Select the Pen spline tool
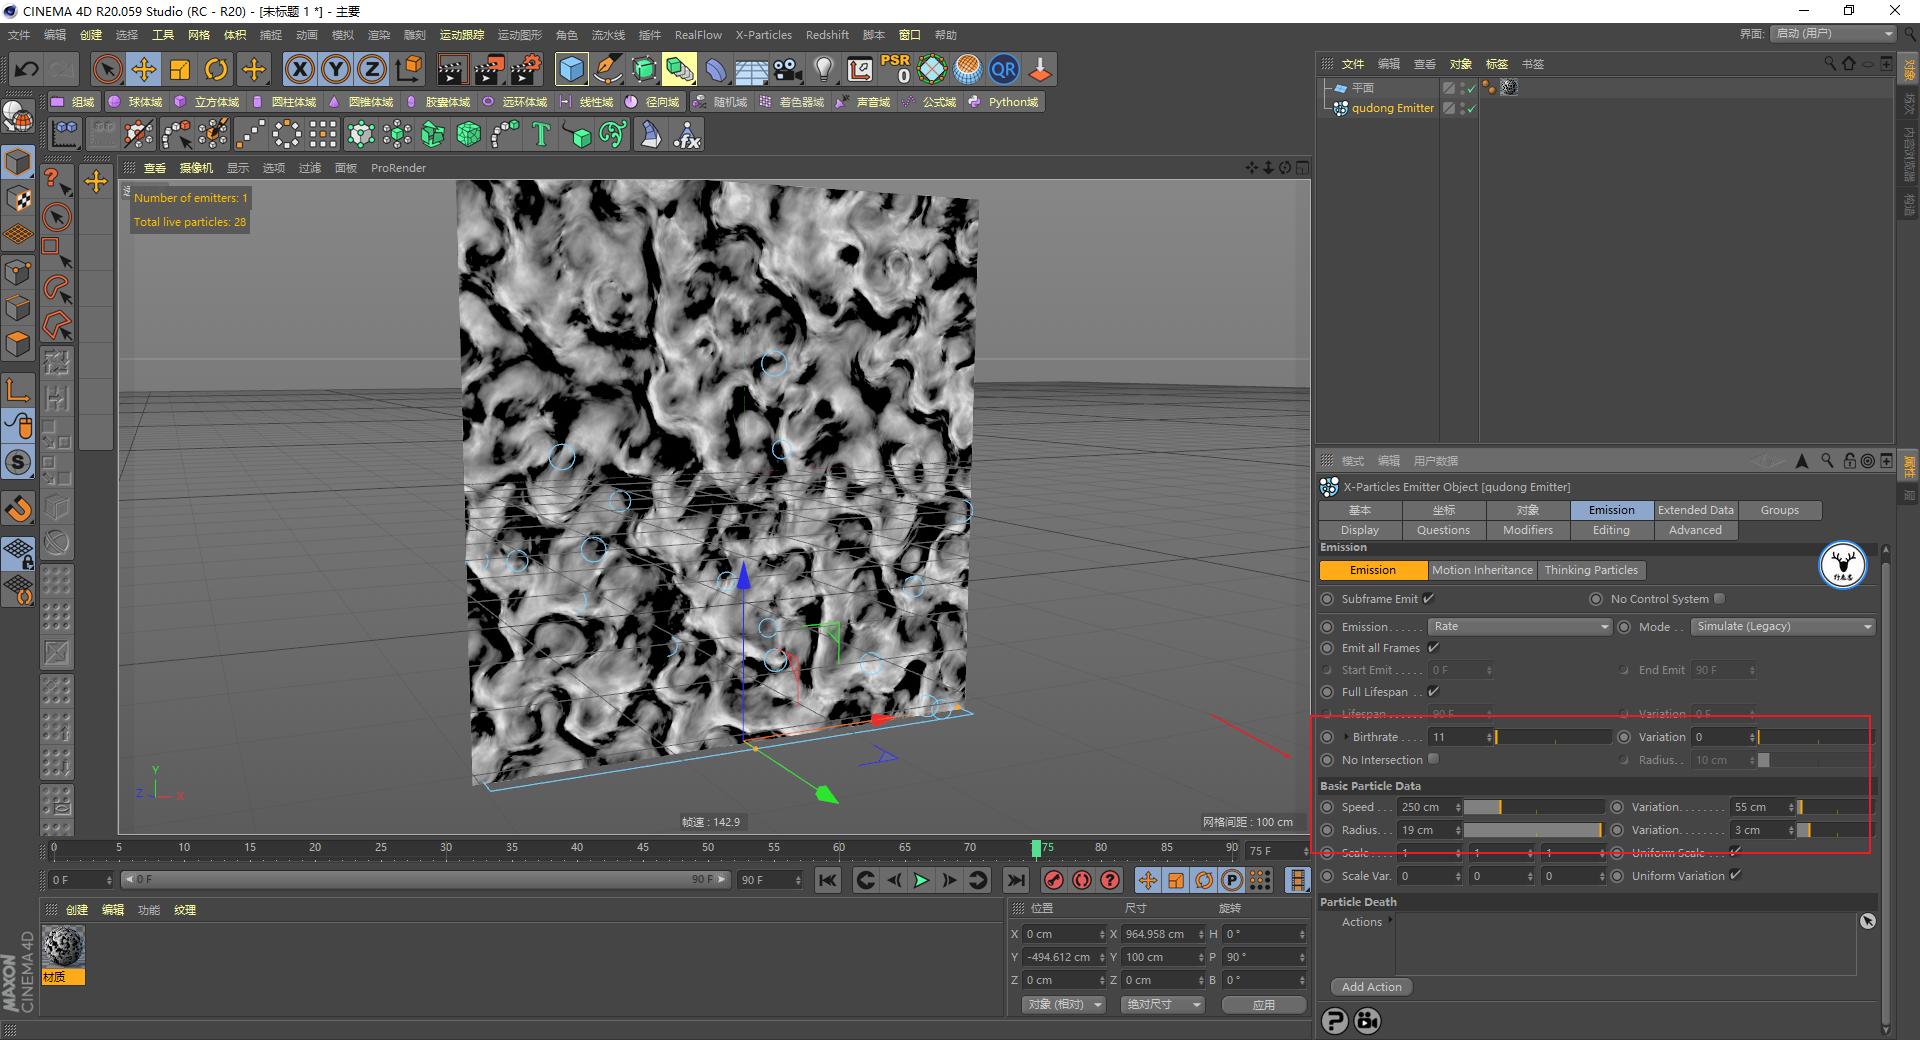Image resolution: width=1920 pixels, height=1040 pixels. point(608,69)
